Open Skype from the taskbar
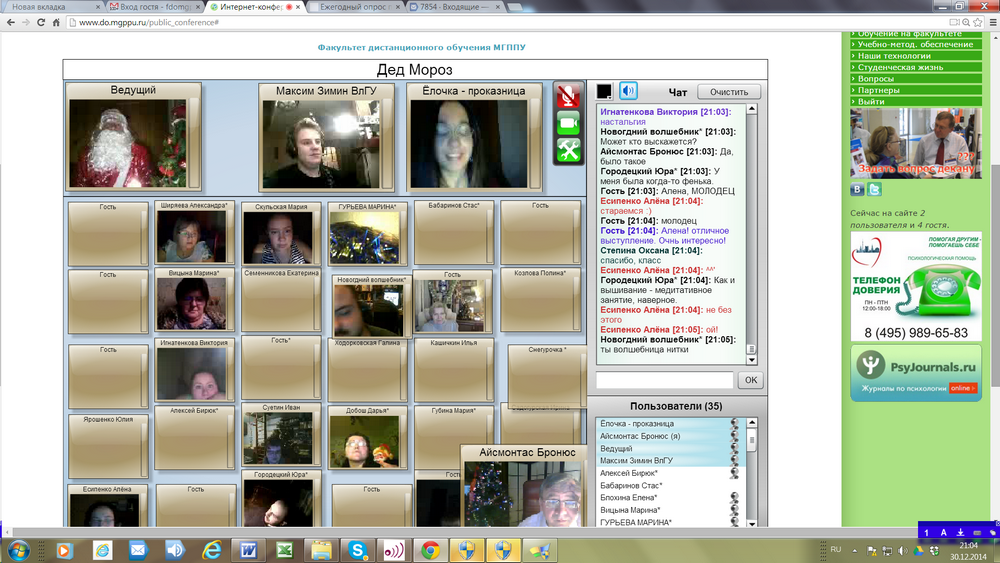Screen dimensions: 1000x563 click(357, 550)
